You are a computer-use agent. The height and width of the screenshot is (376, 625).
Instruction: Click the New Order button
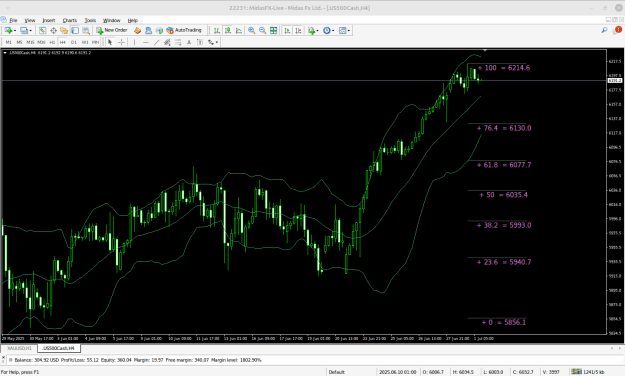[x=112, y=30]
